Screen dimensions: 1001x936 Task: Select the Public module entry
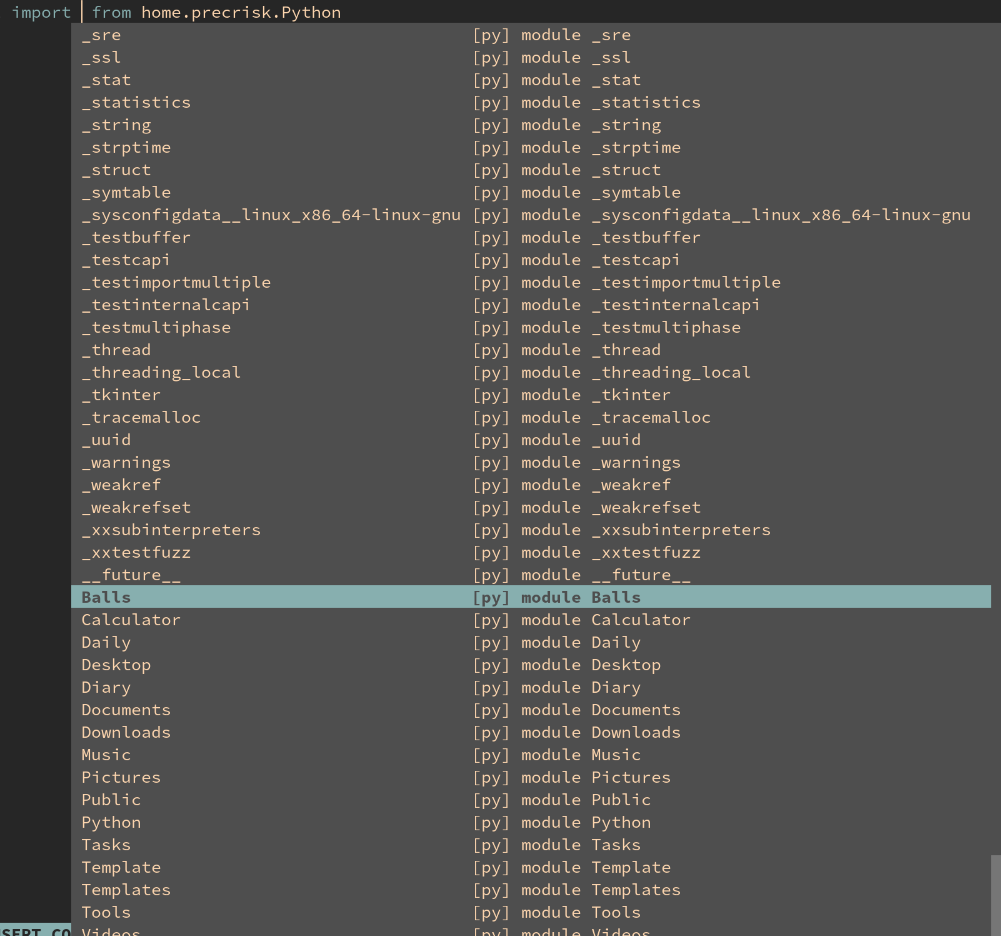tap(531, 800)
